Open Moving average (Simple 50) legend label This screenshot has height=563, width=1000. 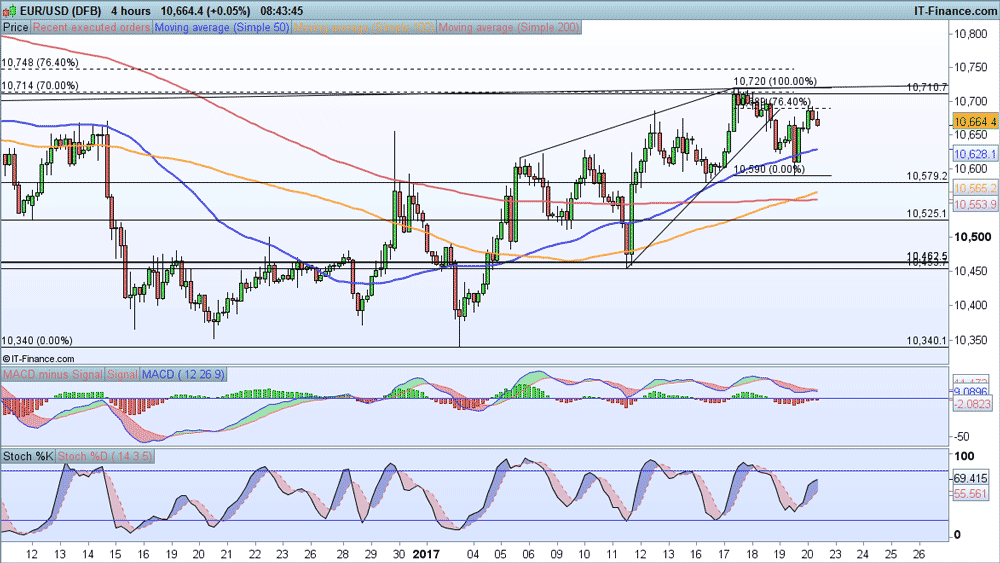tap(221, 27)
